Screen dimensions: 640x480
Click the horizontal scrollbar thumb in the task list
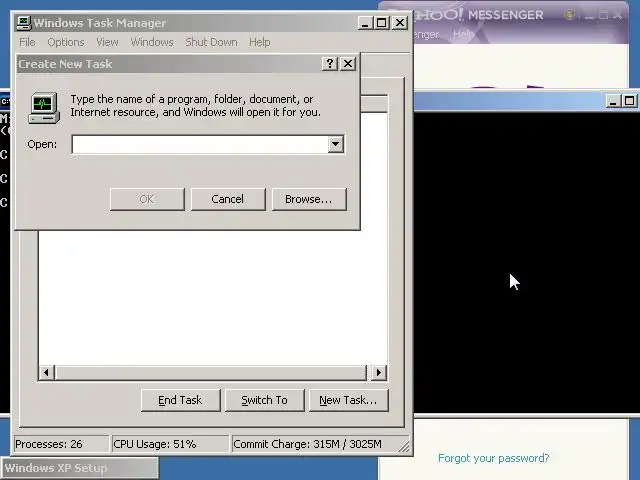click(x=211, y=372)
